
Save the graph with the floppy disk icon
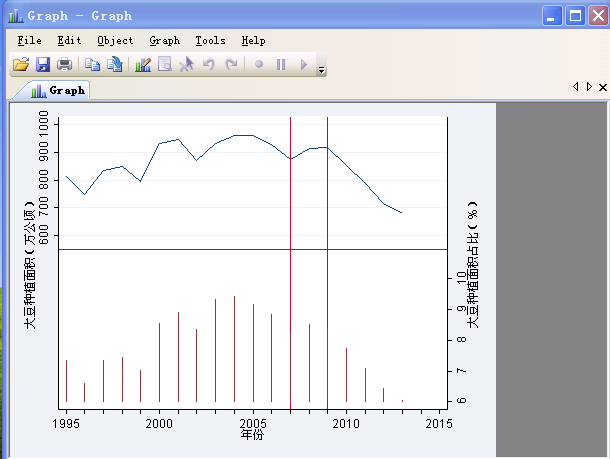[43, 65]
